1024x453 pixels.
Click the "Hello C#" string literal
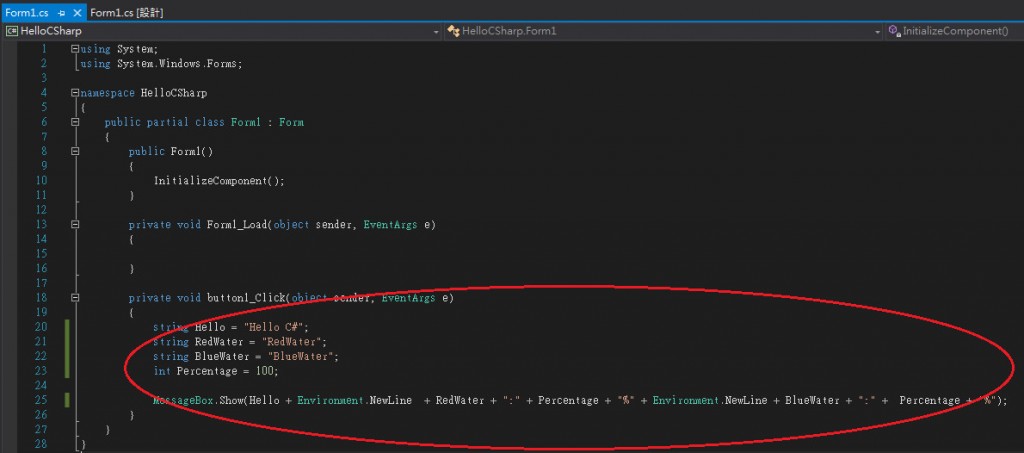275,327
